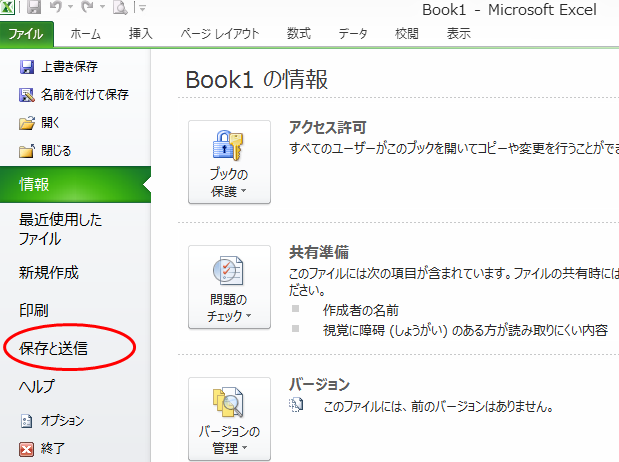Screen dimensions: 619x462
Task: Open the 印刷 section
Action: tap(34, 310)
